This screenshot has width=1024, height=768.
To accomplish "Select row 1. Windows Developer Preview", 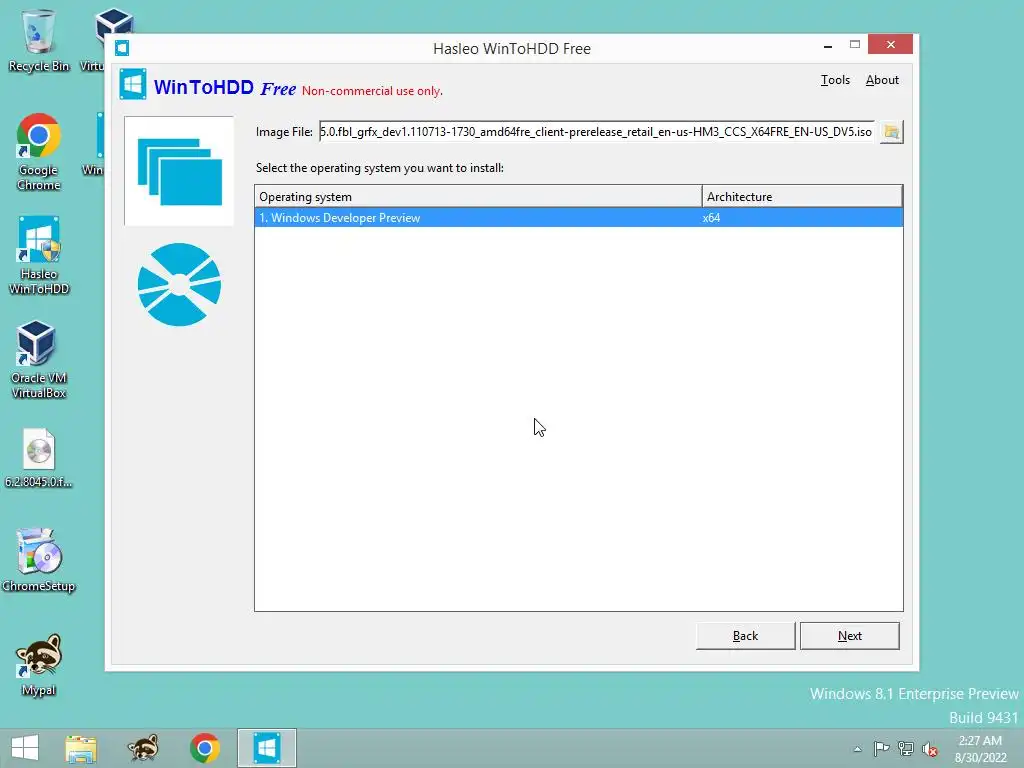I will (579, 218).
